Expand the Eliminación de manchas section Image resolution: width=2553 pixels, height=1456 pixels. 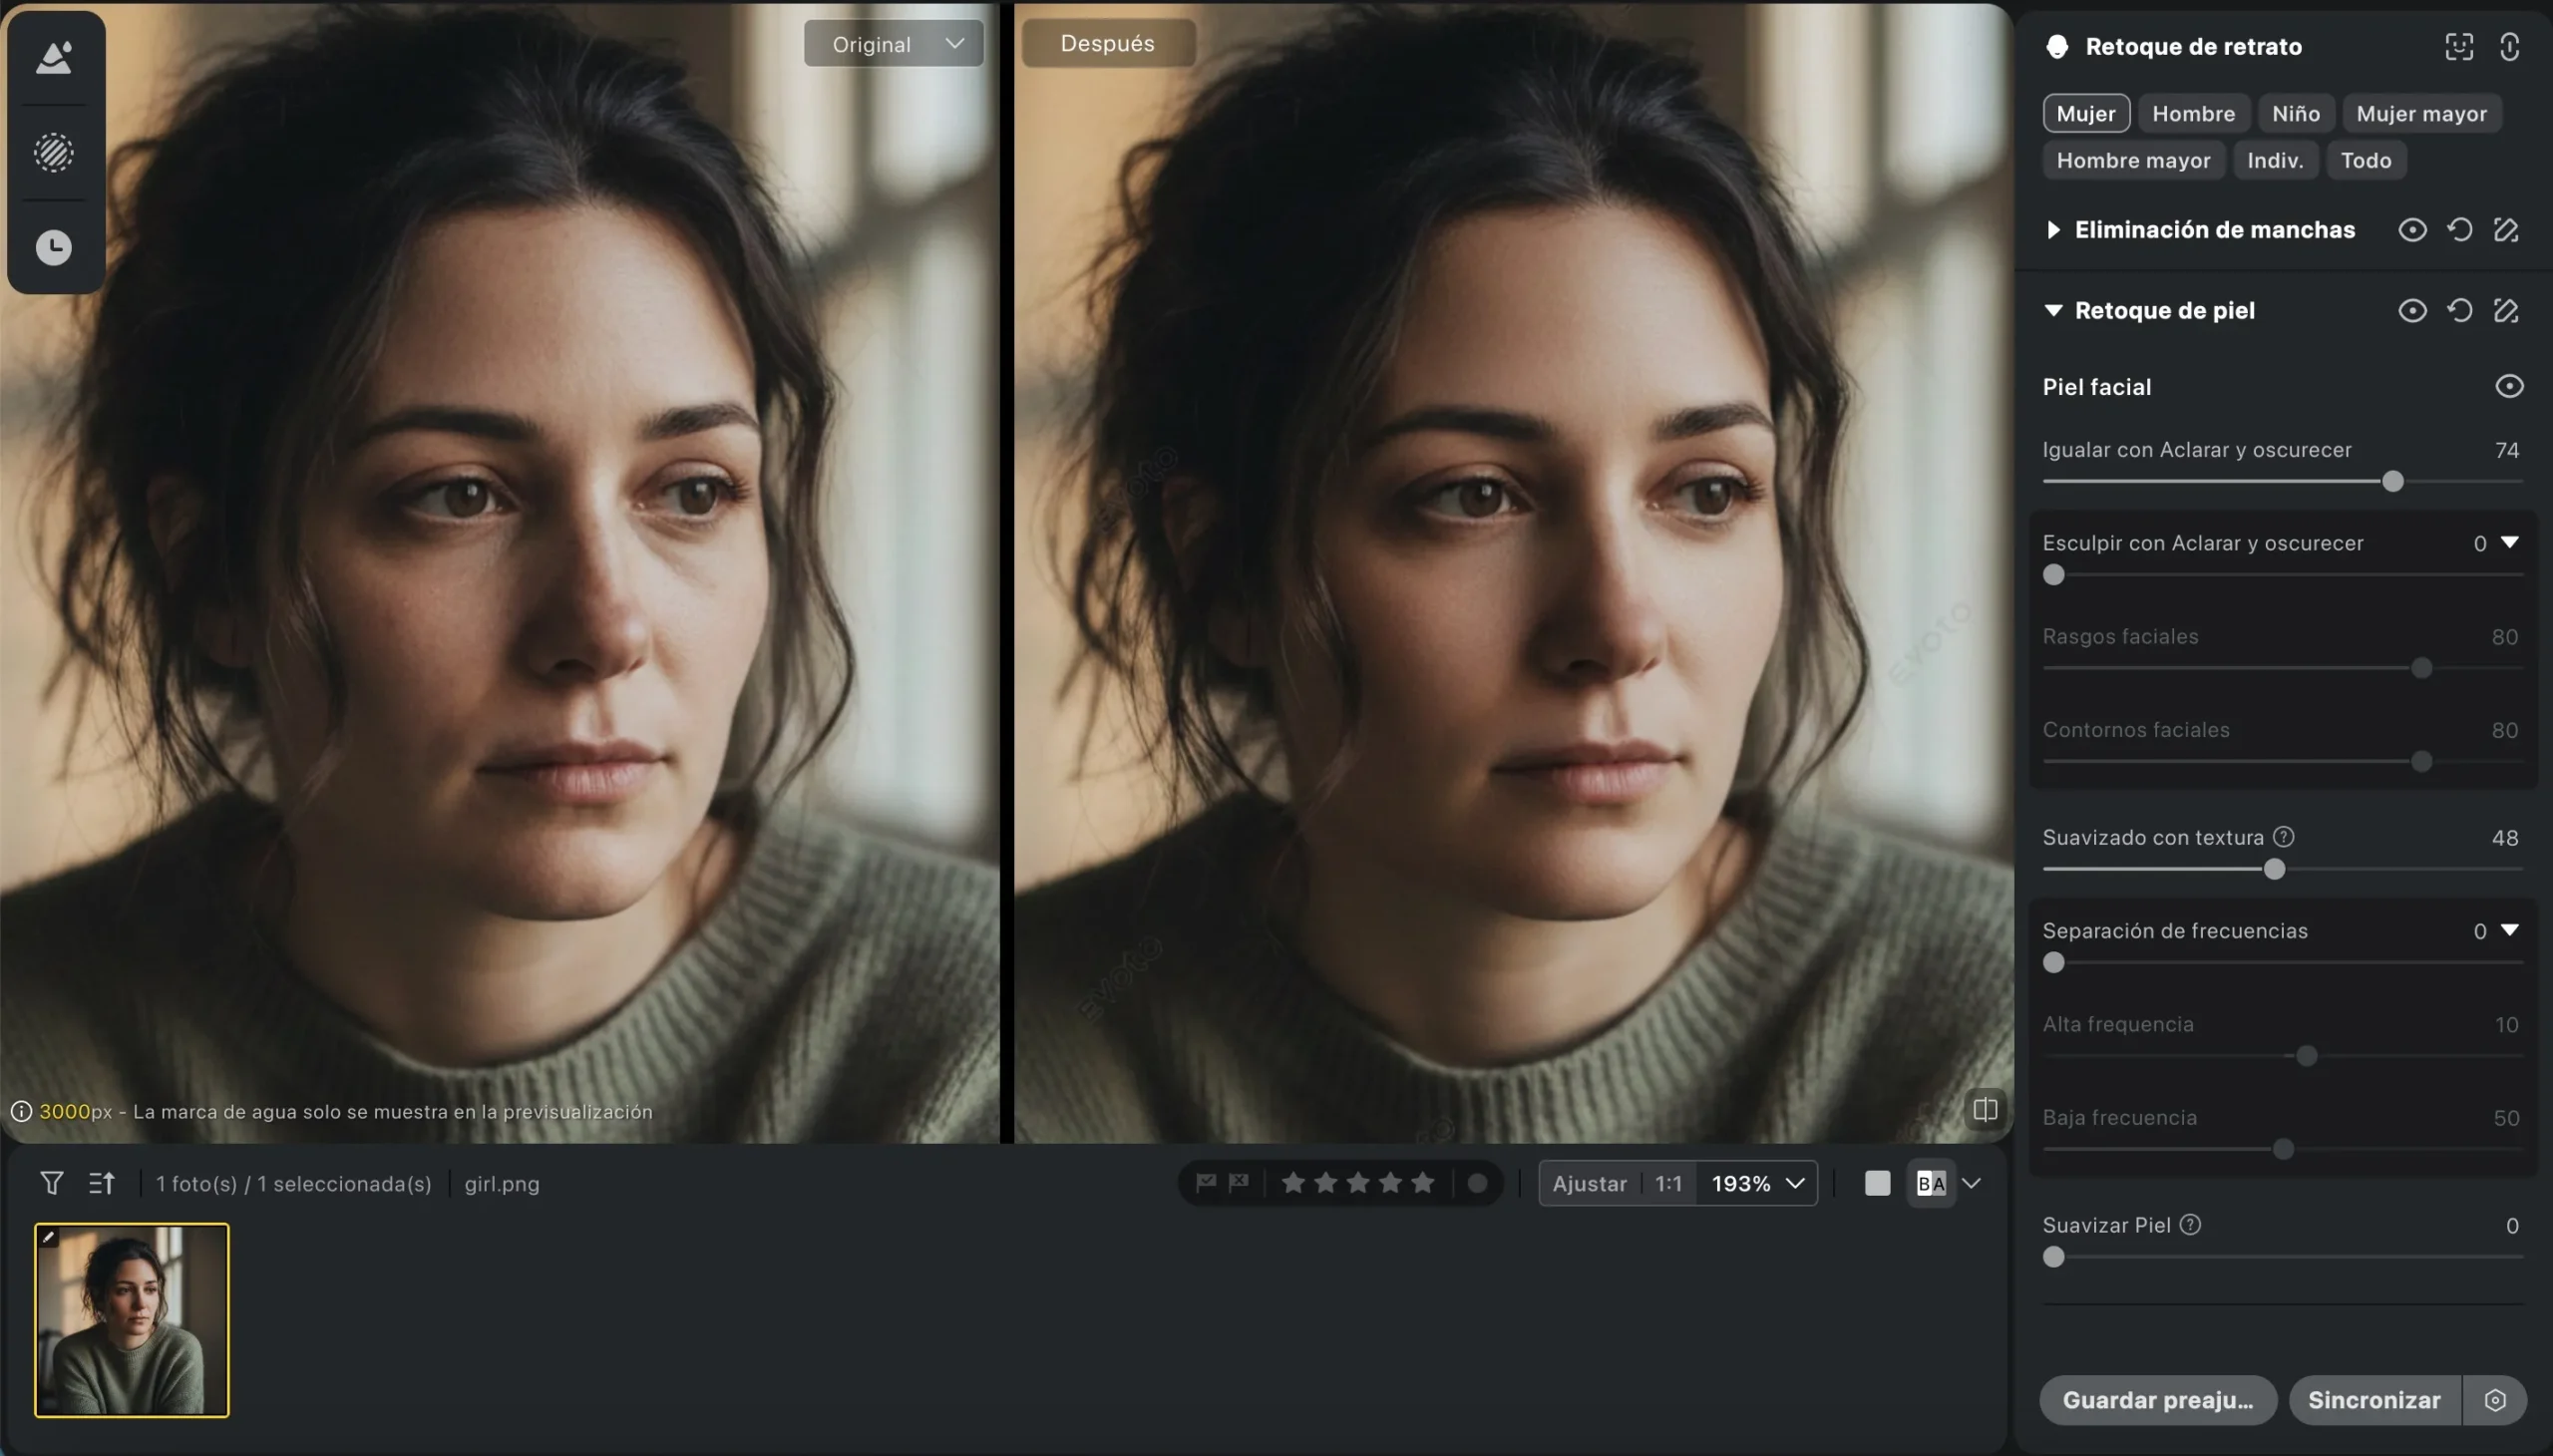2053,230
